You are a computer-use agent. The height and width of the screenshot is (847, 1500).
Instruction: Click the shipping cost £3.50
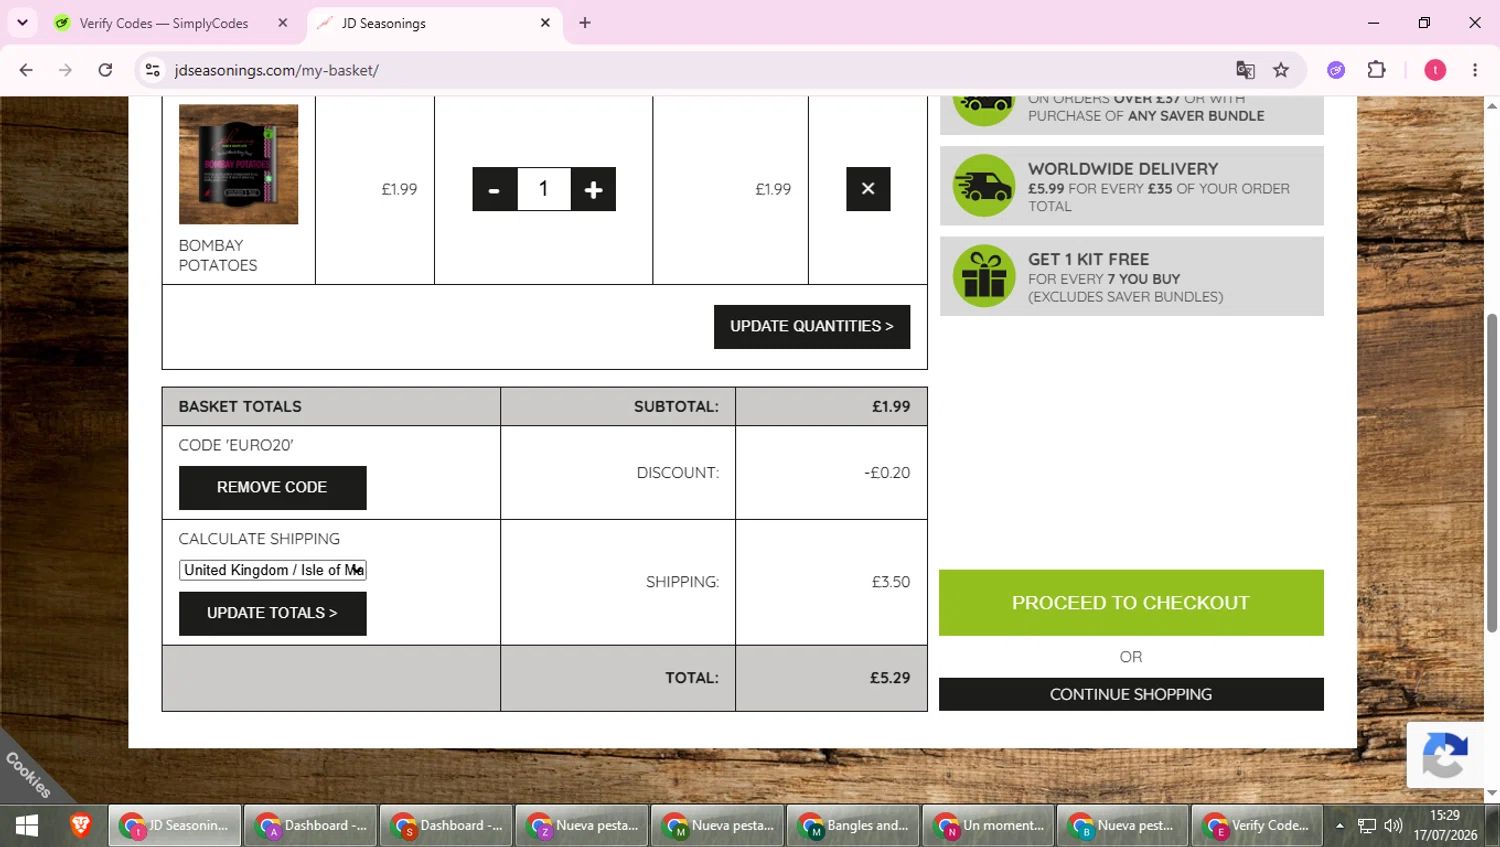point(891,582)
